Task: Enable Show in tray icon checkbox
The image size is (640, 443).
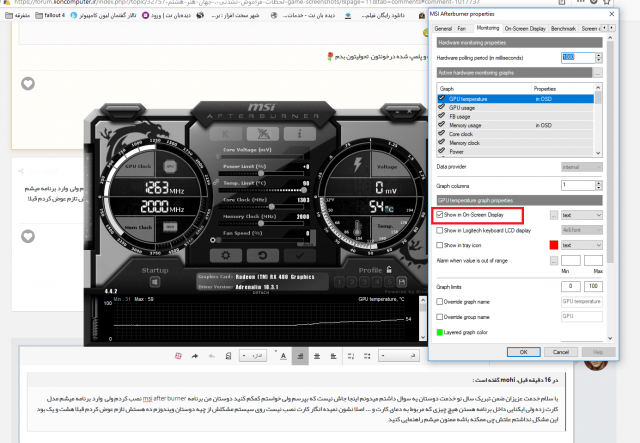Action: (439, 245)
